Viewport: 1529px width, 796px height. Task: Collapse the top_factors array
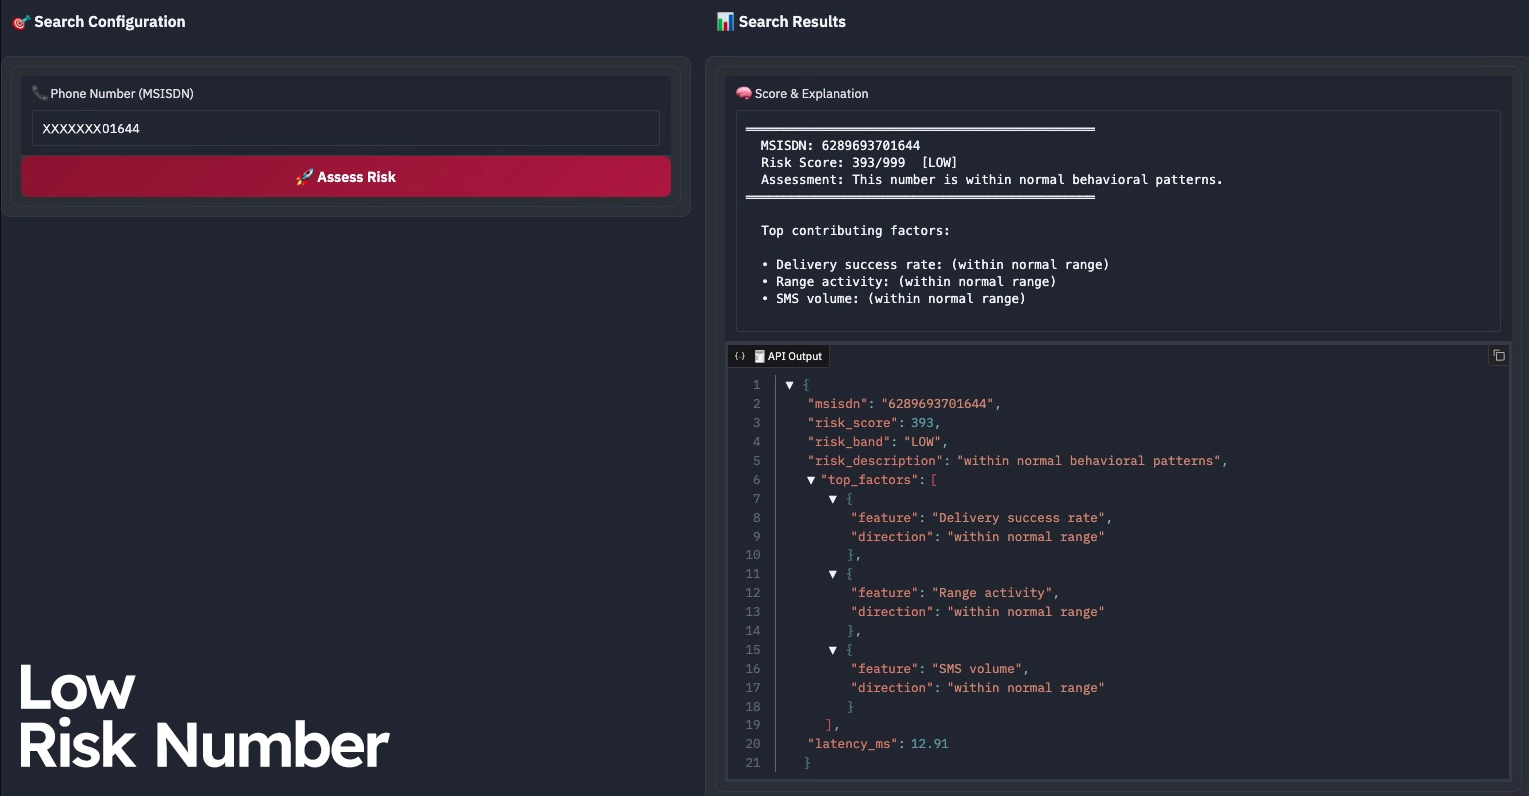tap(811, 480)
